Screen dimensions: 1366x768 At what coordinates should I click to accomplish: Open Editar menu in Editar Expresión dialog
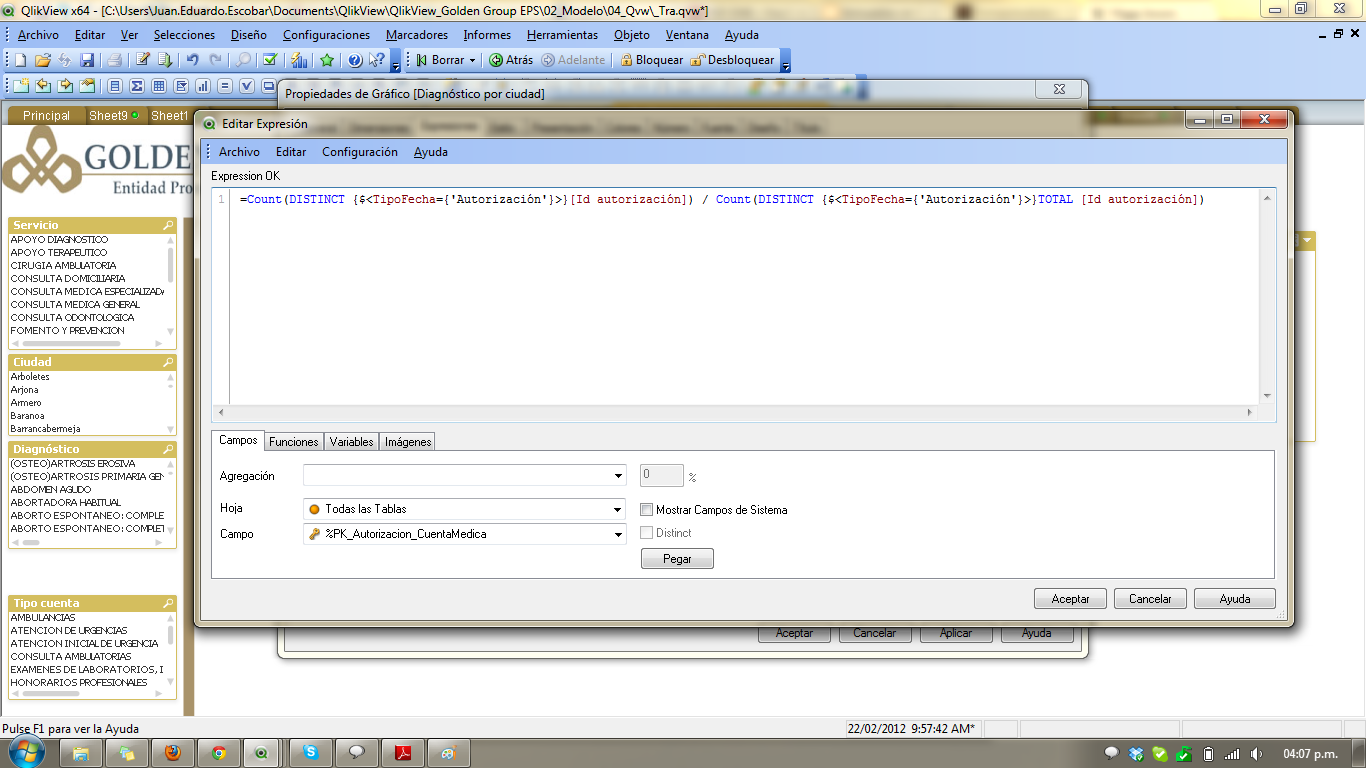click(x=291, y=152)
